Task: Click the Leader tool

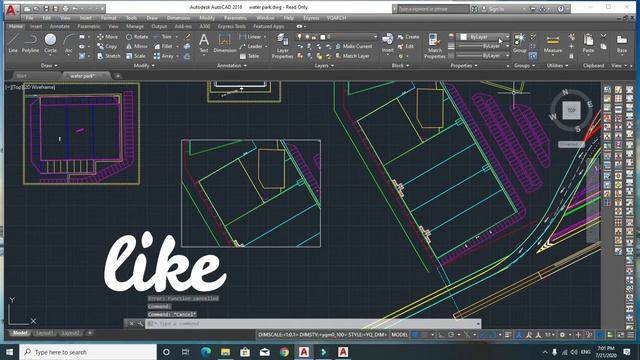Action: click(251, 47)
